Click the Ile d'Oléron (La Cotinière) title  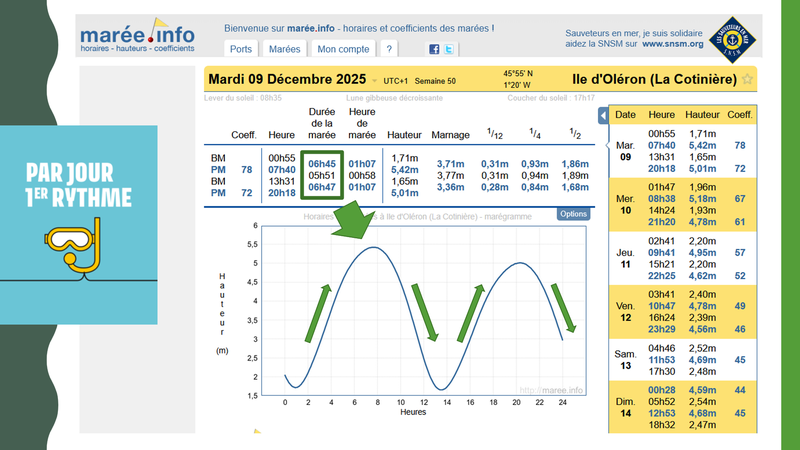(x=654, y=79)
